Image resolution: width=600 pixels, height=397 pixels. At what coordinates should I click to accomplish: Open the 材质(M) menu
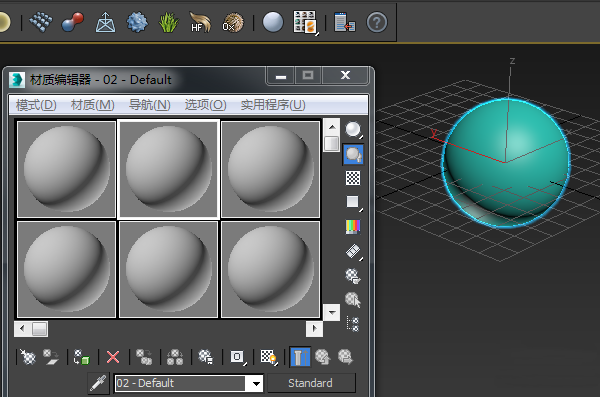click(x=93, y=105)
